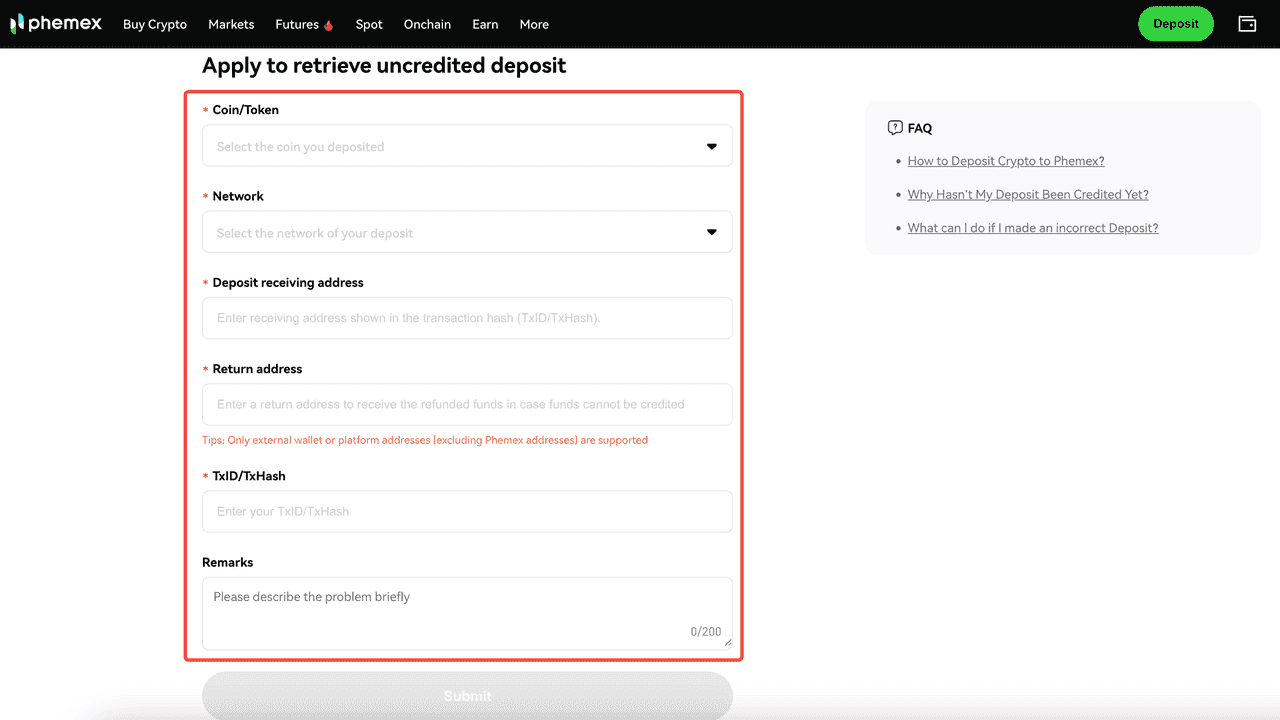Click the incorrect Deposit FAQ link
The image size is (1280, 720).
[1033, 228]
